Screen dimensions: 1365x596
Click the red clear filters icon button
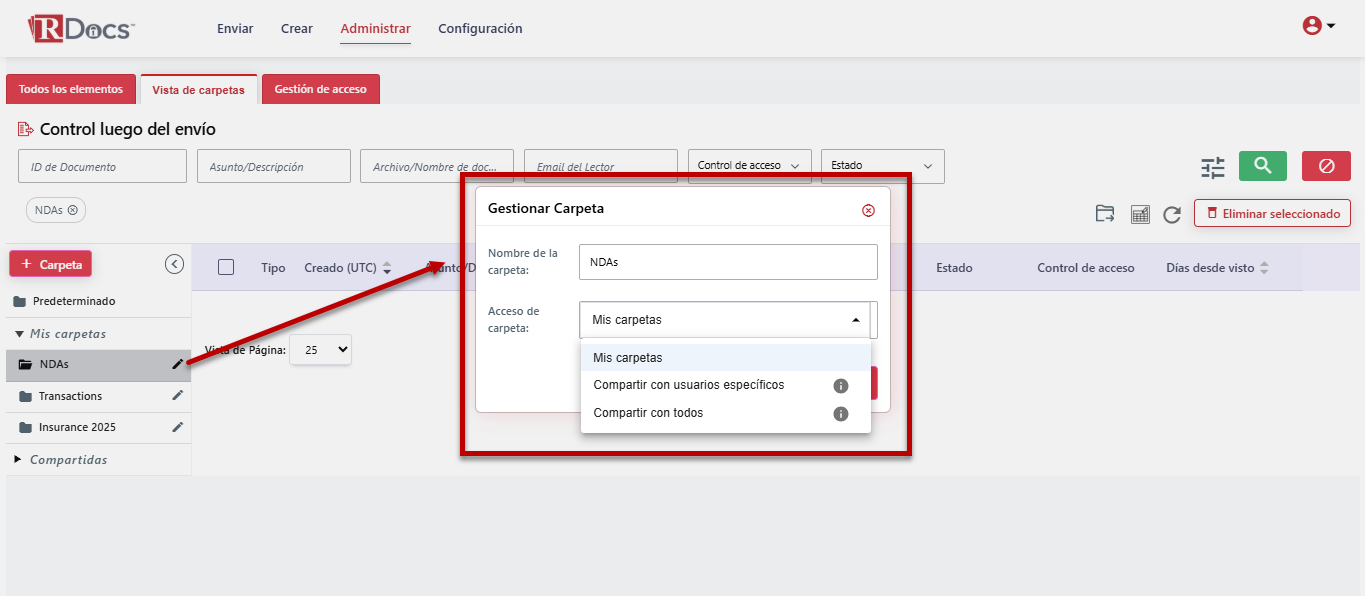[1326, 166]
